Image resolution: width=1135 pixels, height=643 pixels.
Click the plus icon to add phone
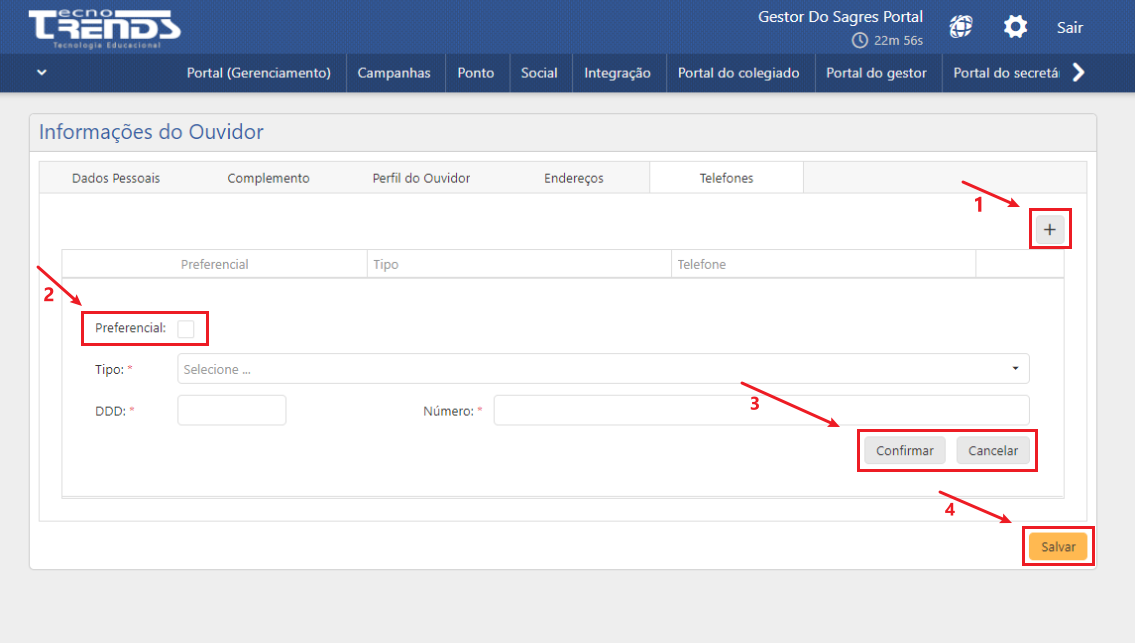point(1049,230)
